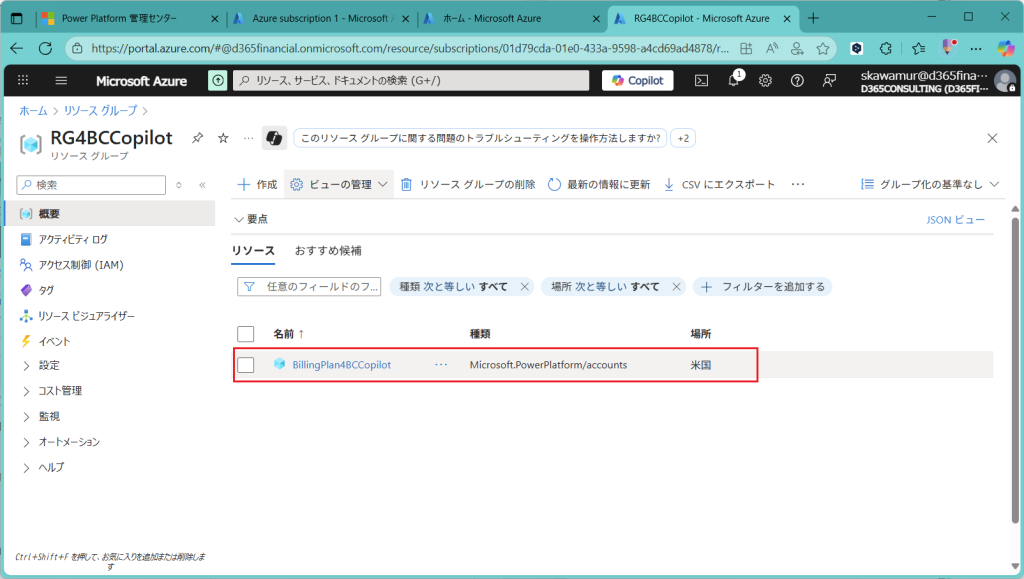Show the +2 additional Copilot suggestions
This screenshot has height=579, width=1024.
(x=683, y=138)
